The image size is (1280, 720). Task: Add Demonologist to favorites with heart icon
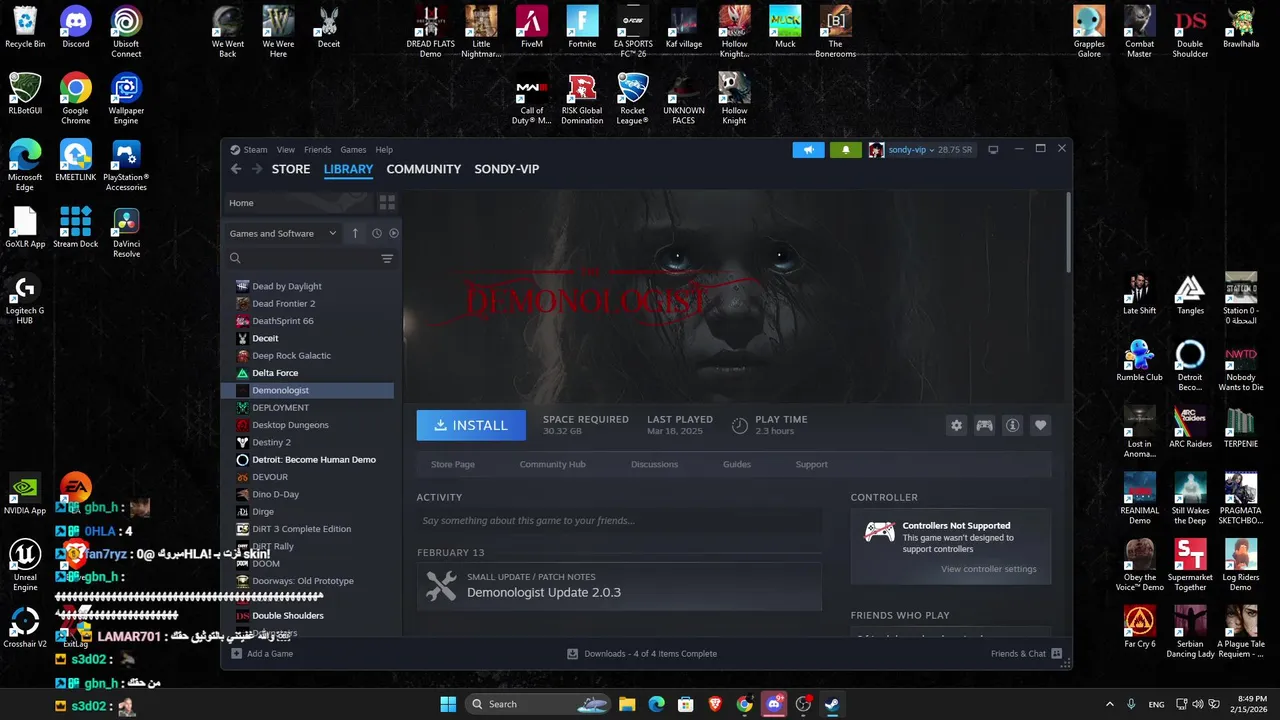point(1040,425)
